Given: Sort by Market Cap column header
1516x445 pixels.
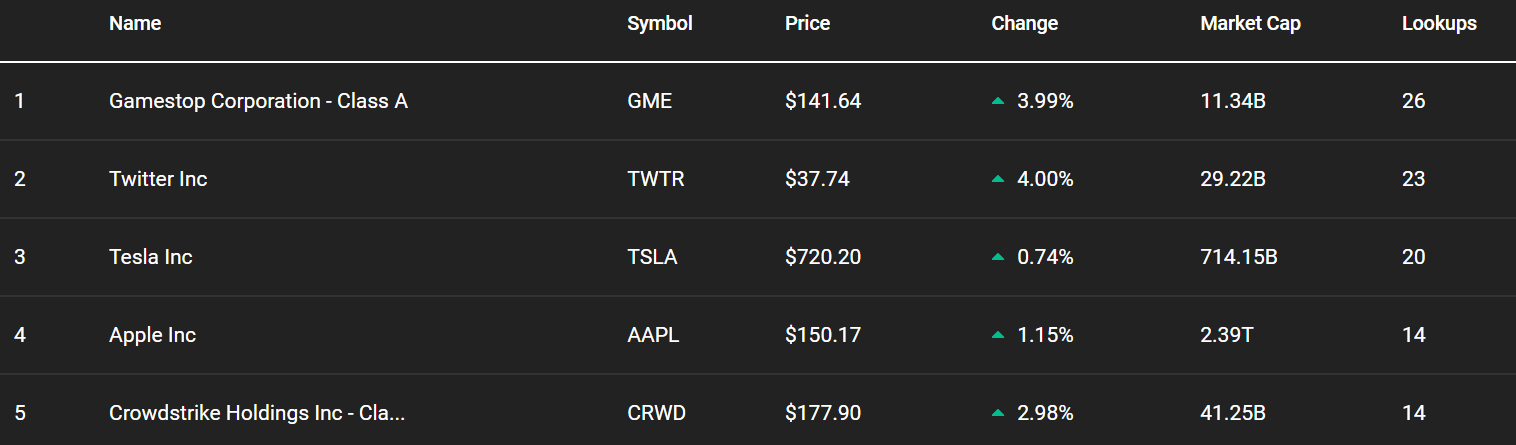Looking at the screenshot, I should pos(1251,23).
